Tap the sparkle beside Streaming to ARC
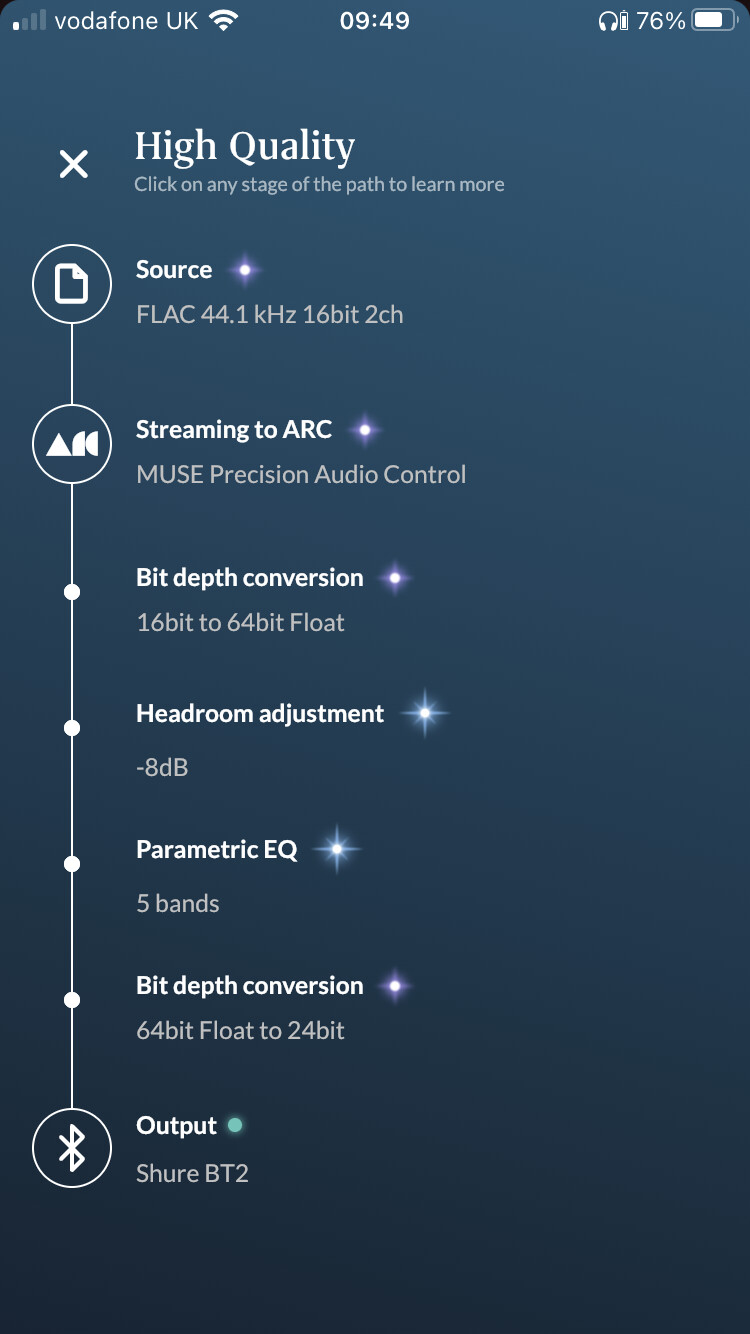 pos(365,430)
